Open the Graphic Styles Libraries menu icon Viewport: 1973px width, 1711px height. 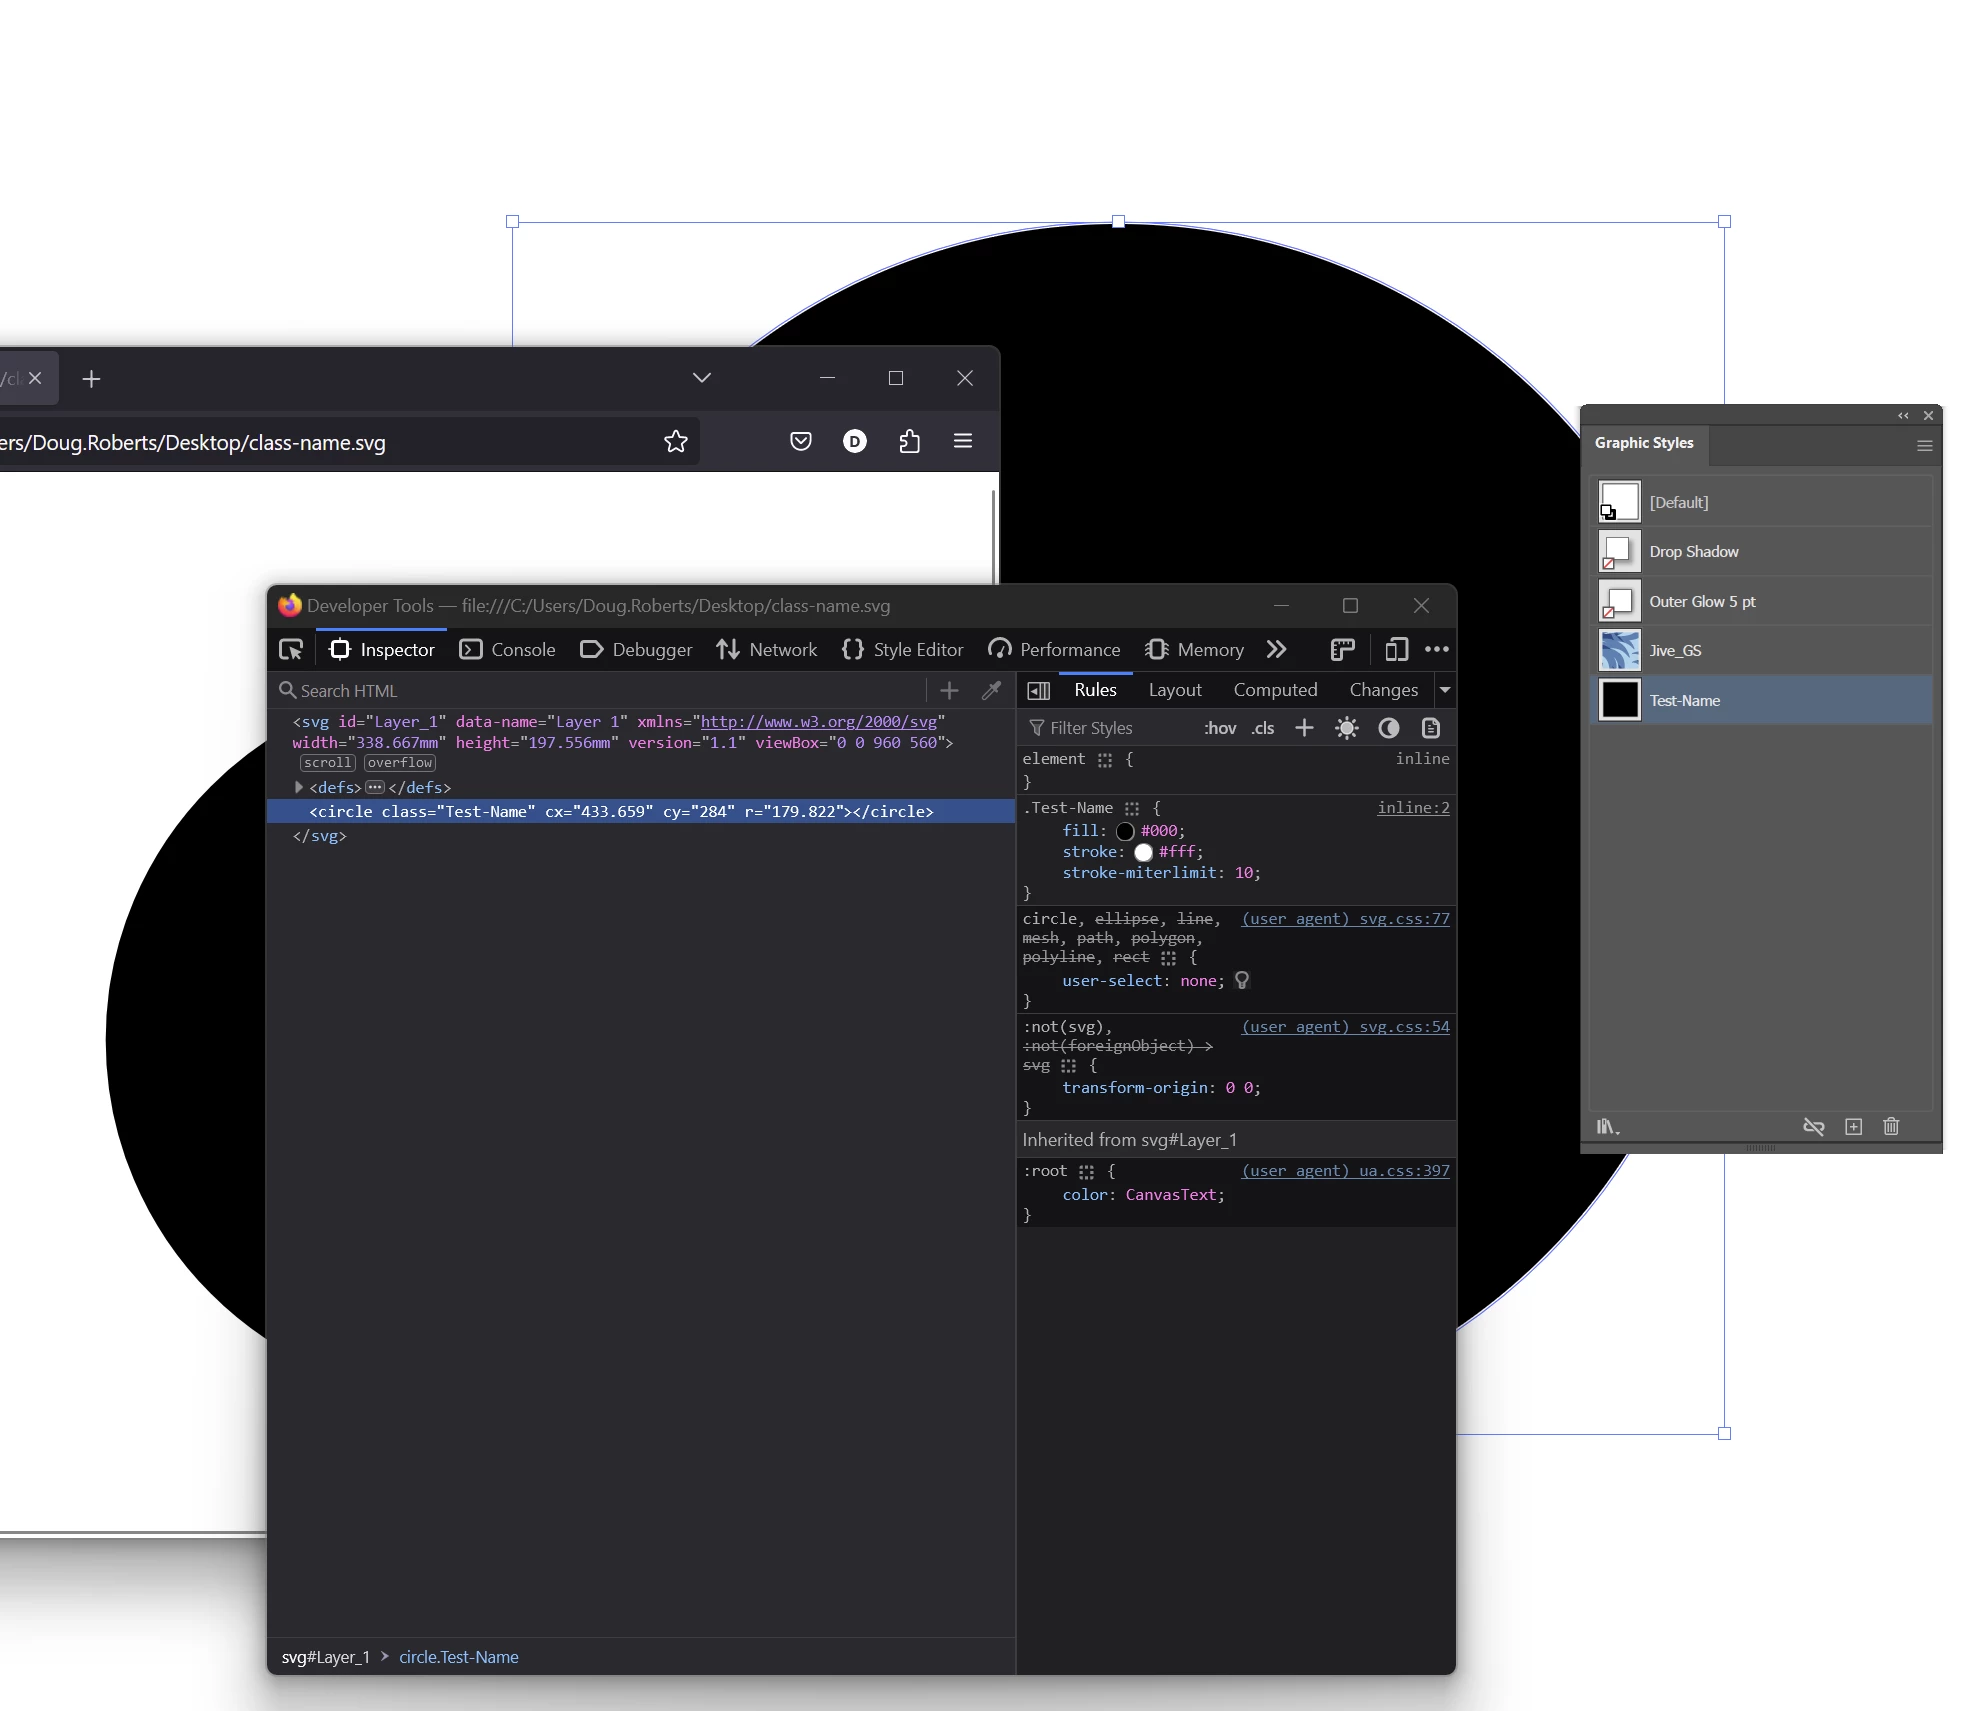coord(1607,1127)
